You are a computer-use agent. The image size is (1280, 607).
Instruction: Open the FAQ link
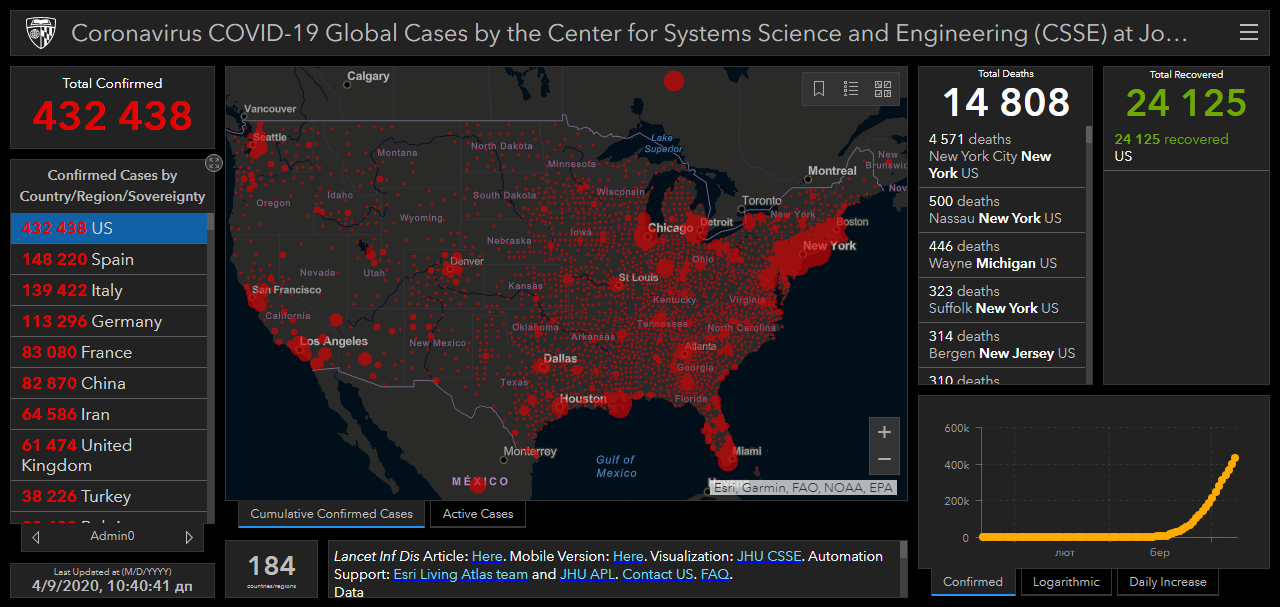click(715, 574)
